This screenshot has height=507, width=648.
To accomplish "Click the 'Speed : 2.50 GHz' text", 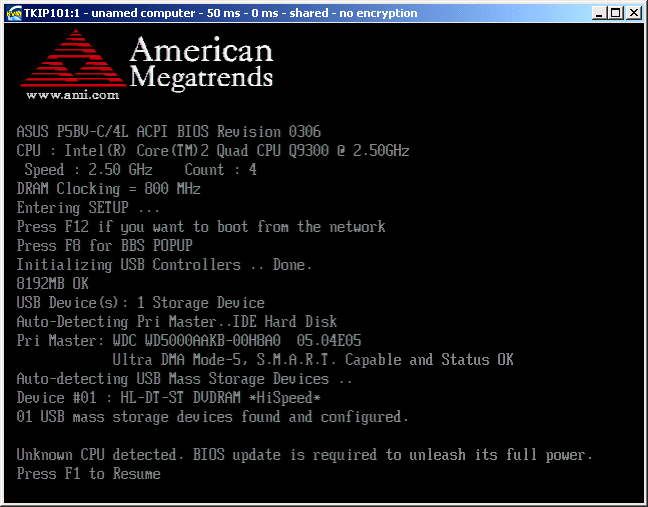I will (88, 169).
